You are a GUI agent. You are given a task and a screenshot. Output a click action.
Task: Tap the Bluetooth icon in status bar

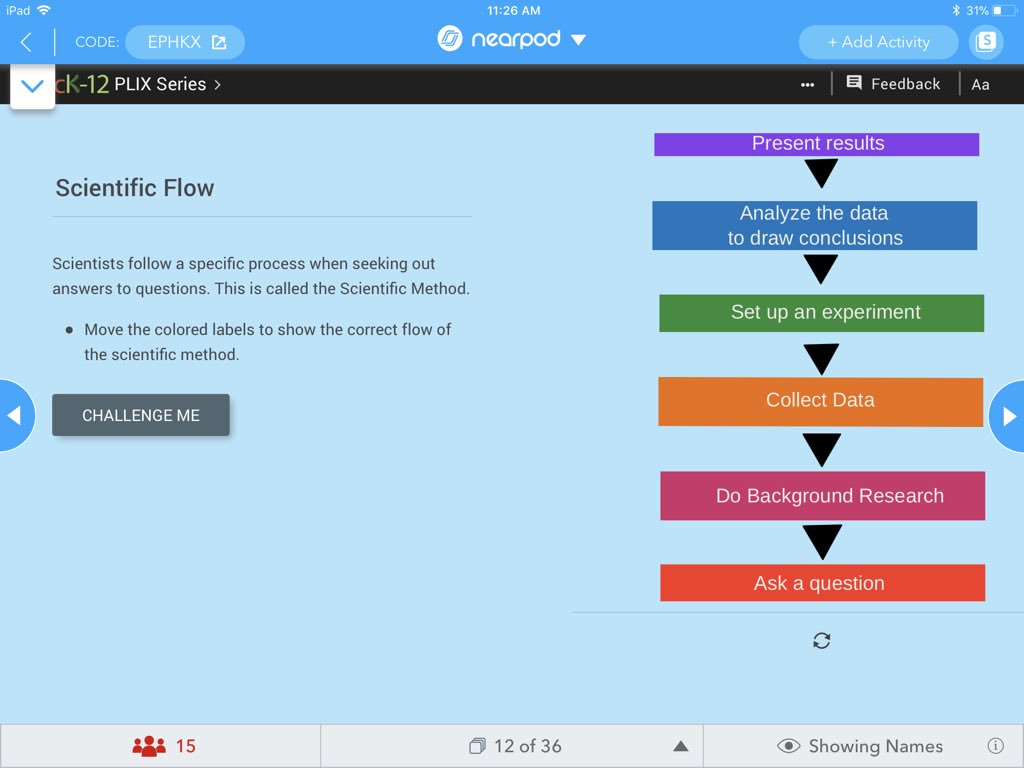pos(955,10)
